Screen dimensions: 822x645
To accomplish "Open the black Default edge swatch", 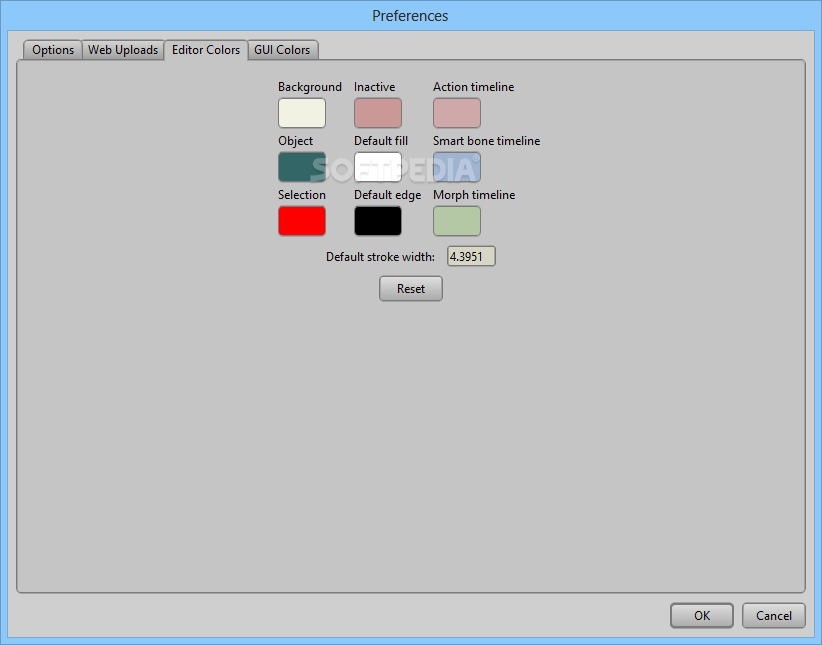I will (378, 221).
